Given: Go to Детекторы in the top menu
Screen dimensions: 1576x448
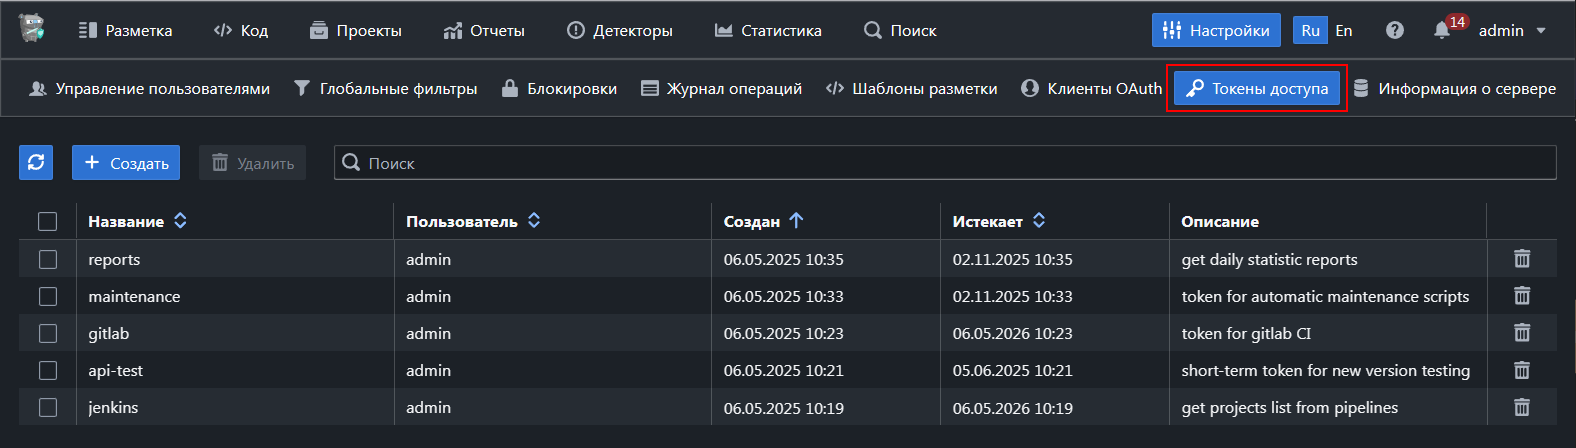Looking at the screenshot, I should (x=619, y=30).
